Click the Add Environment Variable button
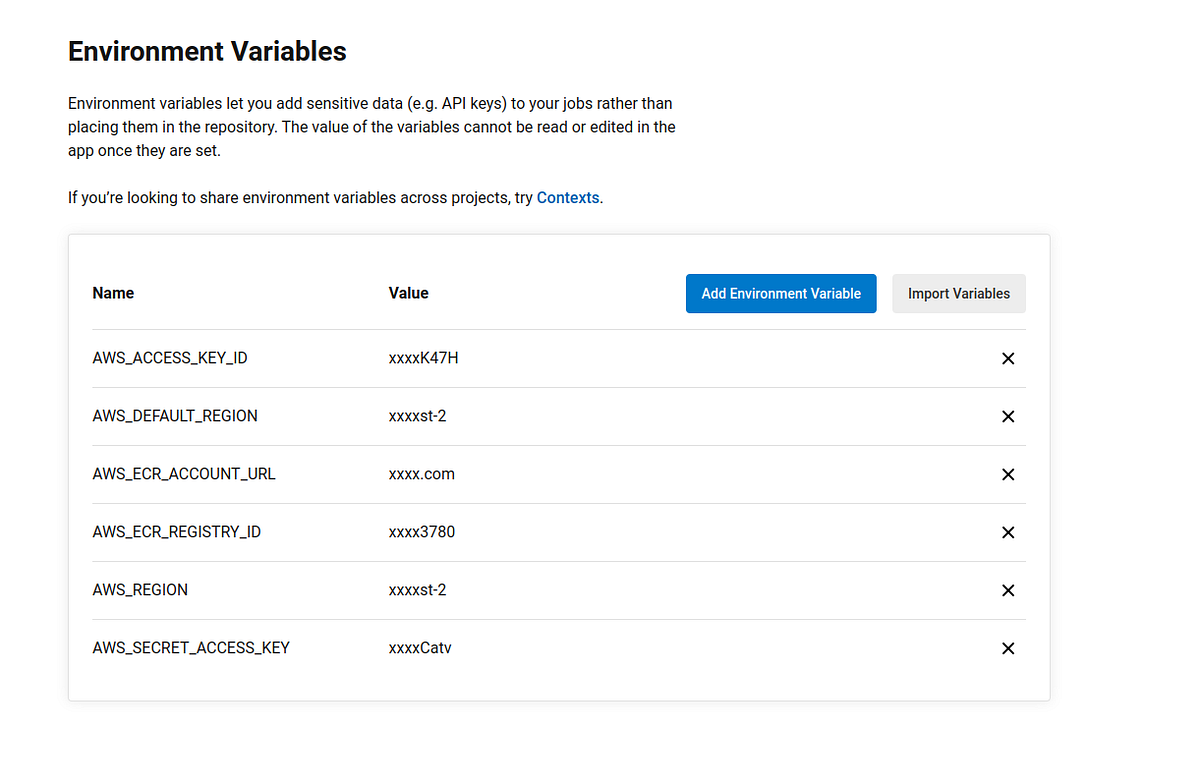1200x772 pixels. (781, 293)
